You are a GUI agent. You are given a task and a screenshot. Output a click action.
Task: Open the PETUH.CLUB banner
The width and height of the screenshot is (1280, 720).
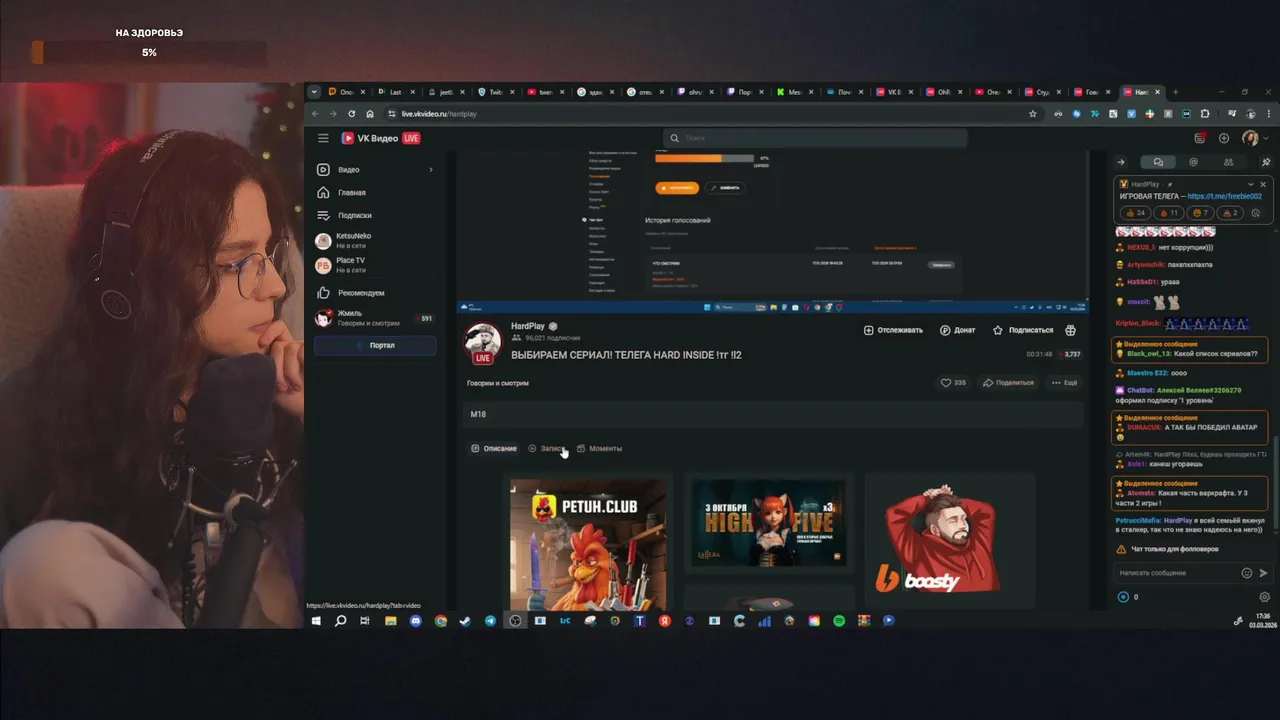(588, 544)
